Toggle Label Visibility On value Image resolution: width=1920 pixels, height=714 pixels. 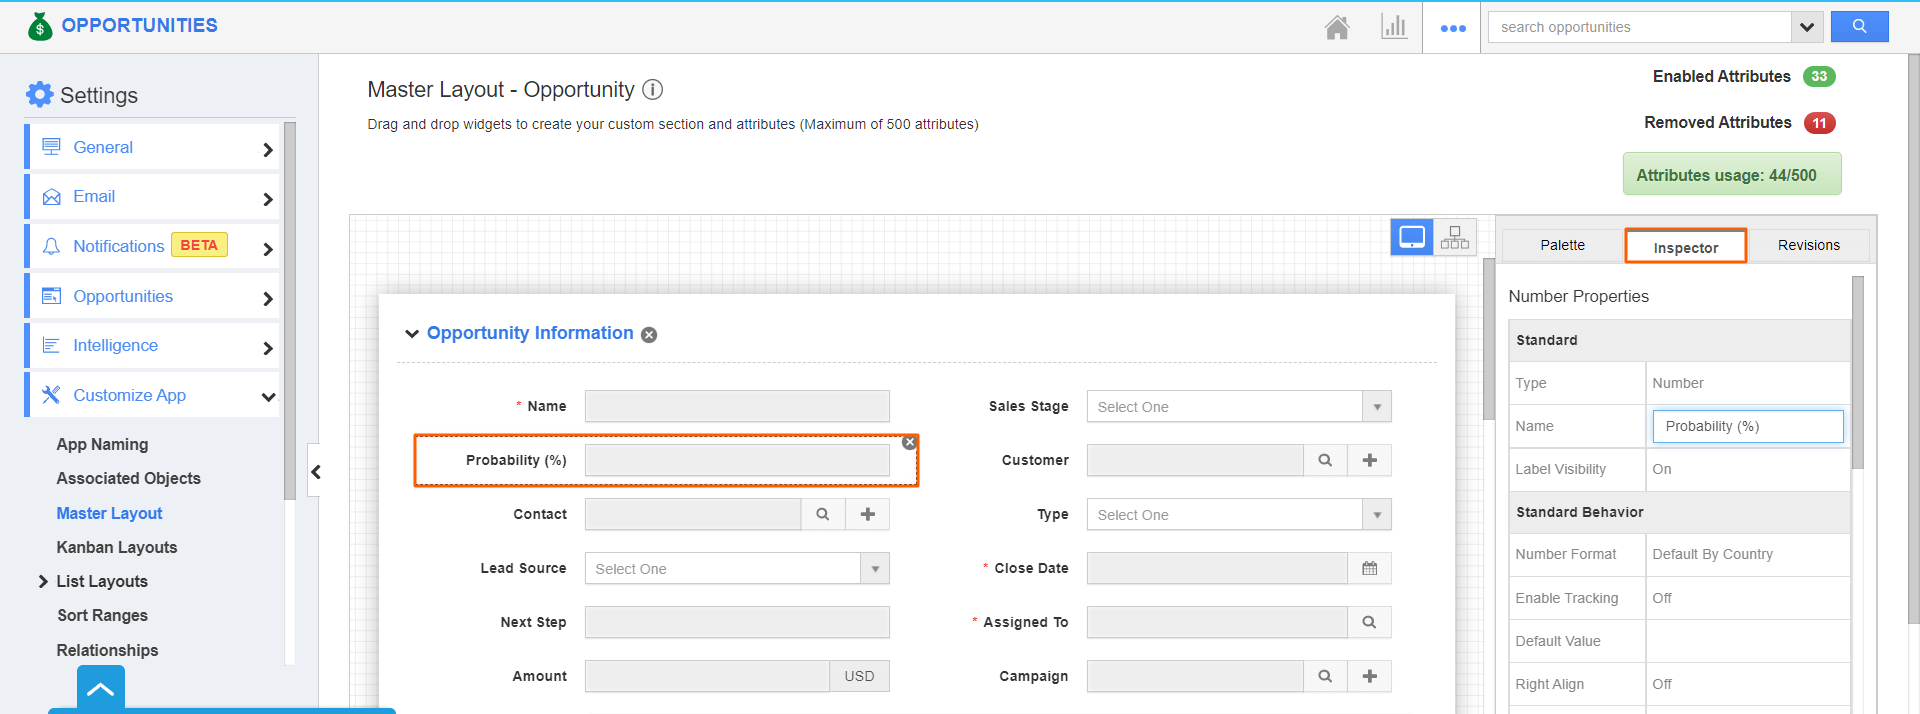tap(1662, 469)
